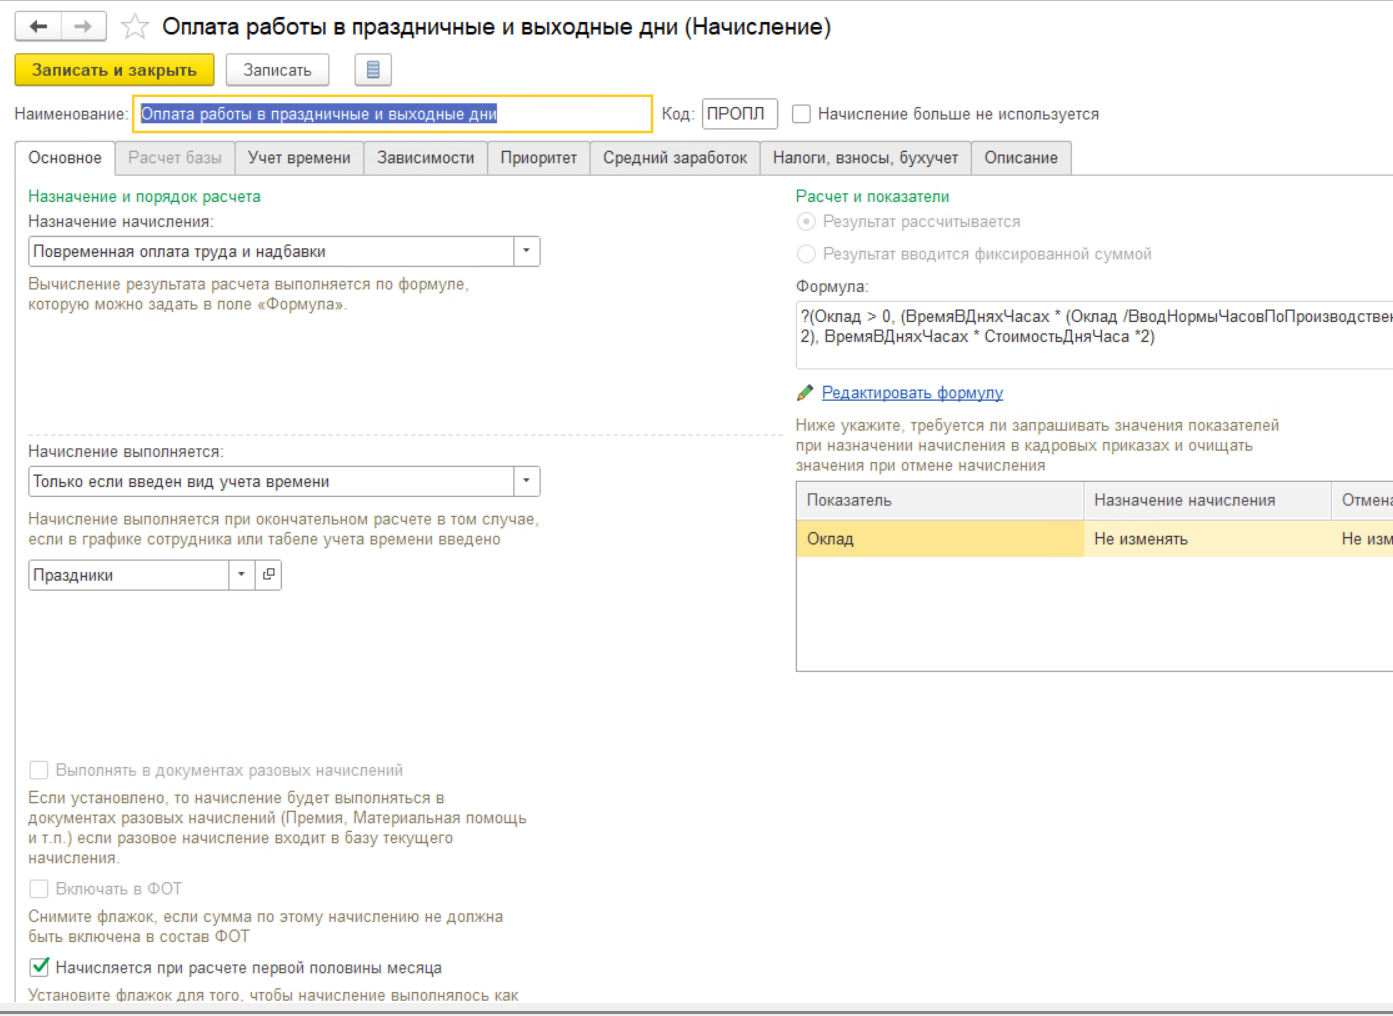This screenshot has height=1016, width=1393.
Task: Select 'Результат вводится фиксированной суммой' radio option
Action: (806, 254)
